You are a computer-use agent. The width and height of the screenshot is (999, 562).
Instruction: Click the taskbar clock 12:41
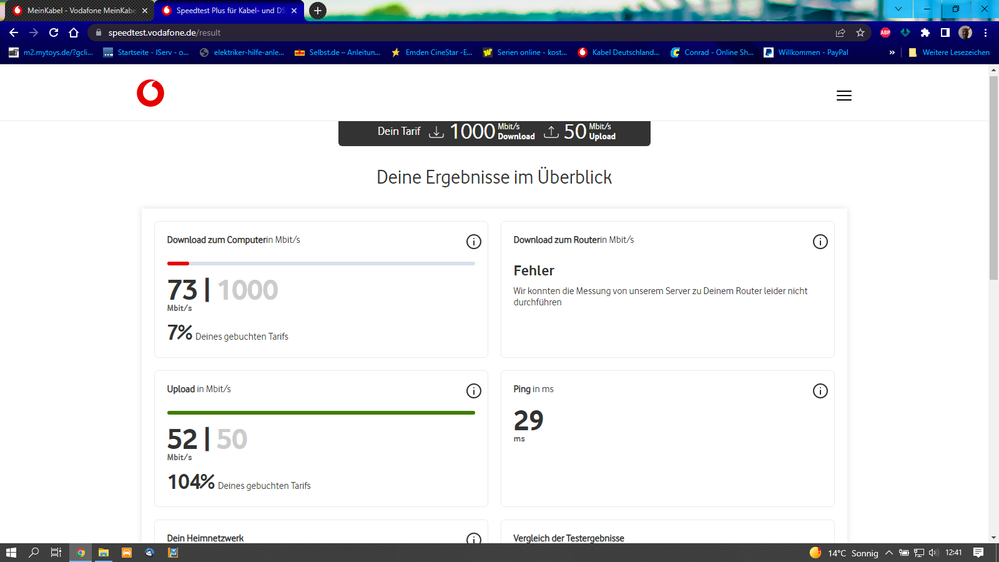[x=954, y=552]
